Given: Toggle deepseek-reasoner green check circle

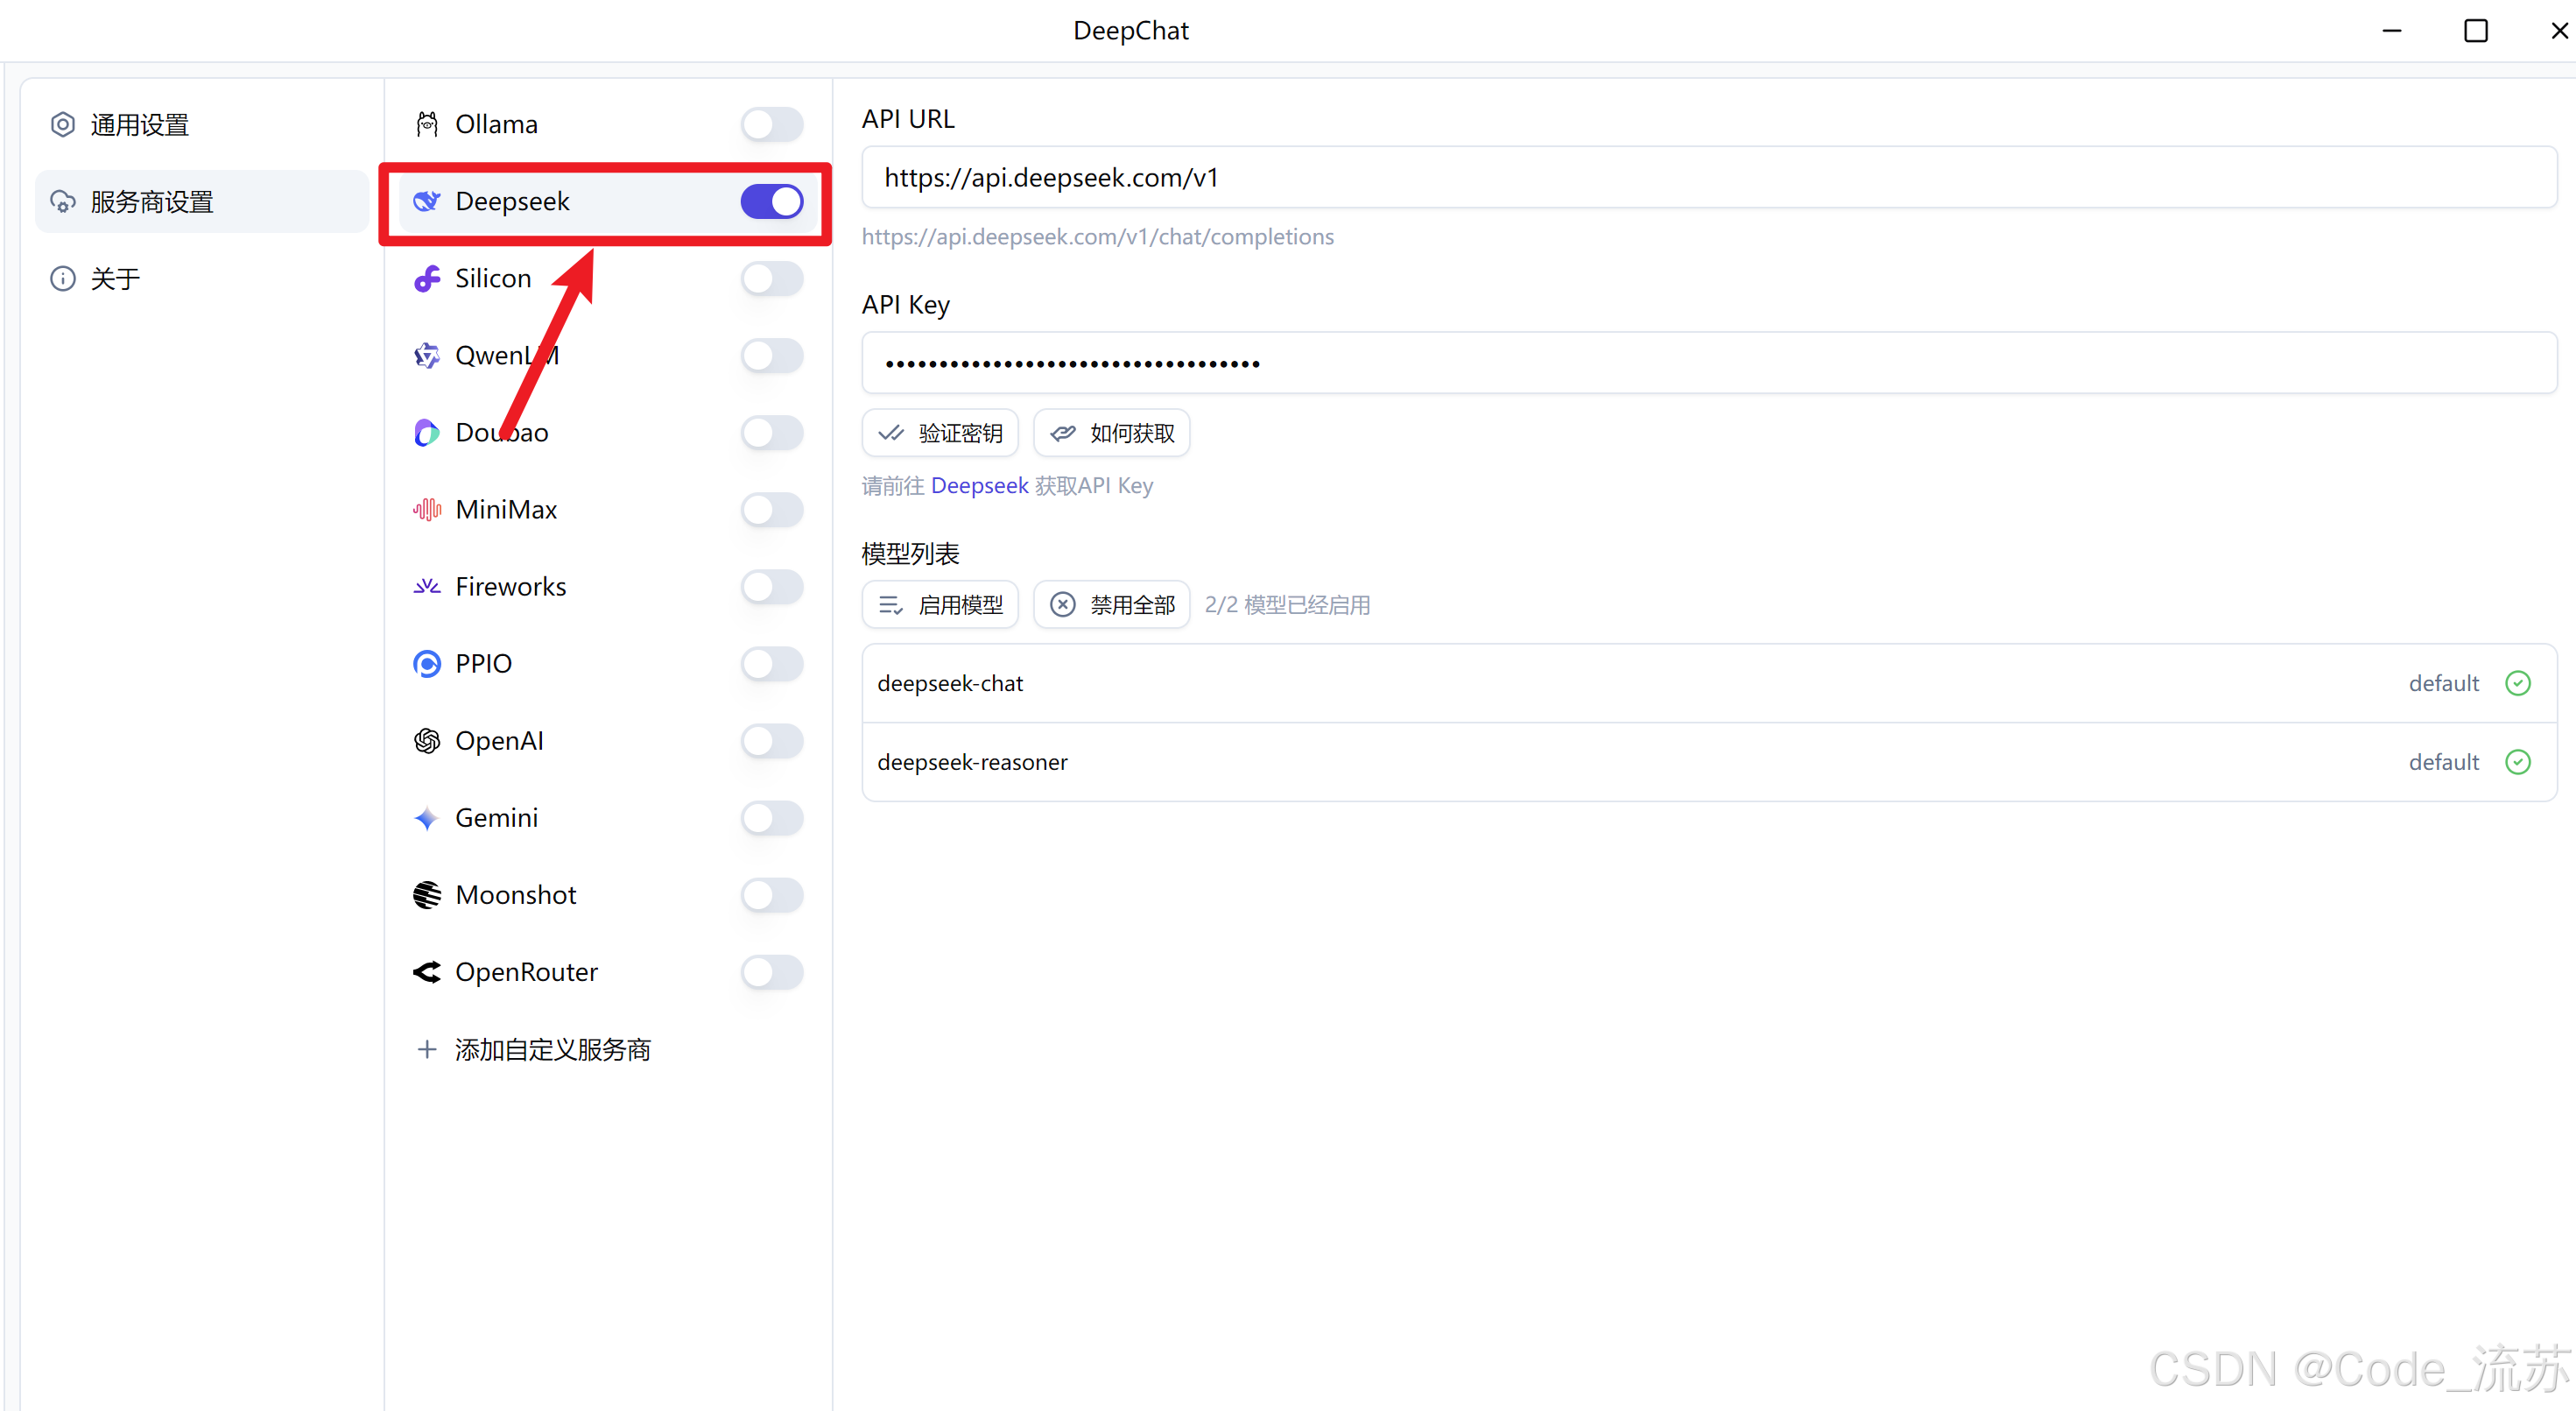Looking at the screenshot, I should (x=2517, y=762).
